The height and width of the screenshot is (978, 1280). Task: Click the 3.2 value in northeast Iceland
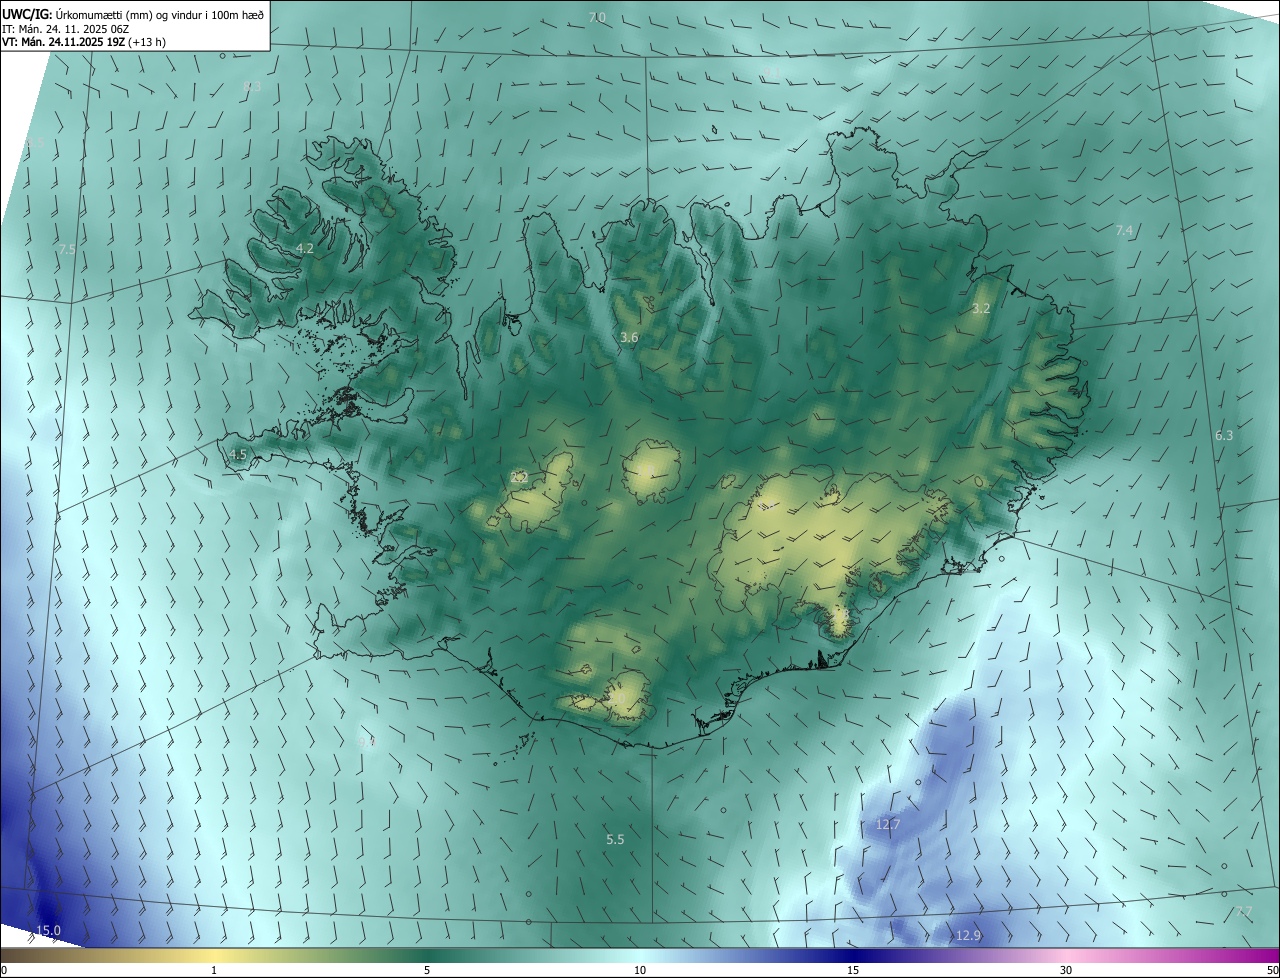coord(981,308)
